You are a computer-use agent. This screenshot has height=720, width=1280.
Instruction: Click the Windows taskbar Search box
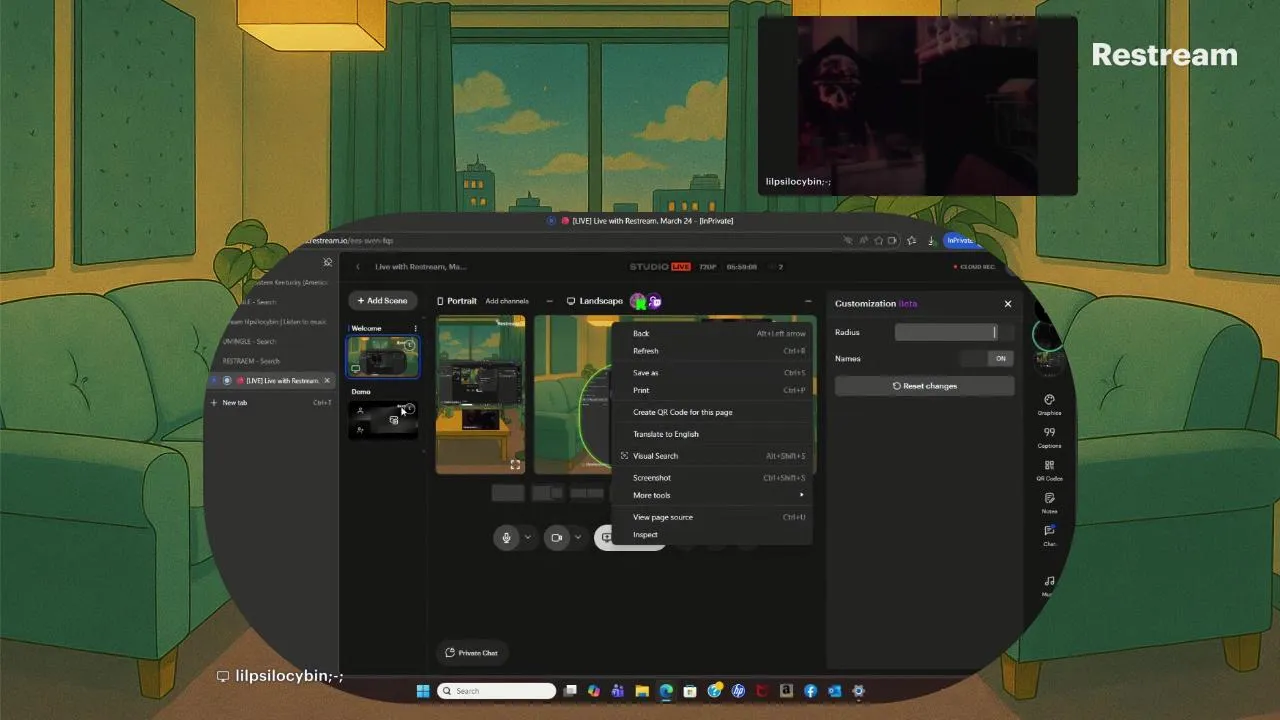click(x=496, y=691)
